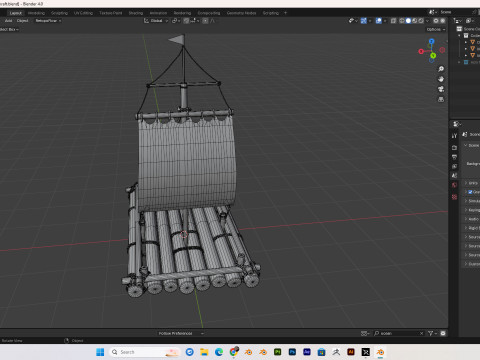Switch to the Shading workspace tab
Image resolution: width=480 pixels, height=360 pixels.
(x=136, y=13)
